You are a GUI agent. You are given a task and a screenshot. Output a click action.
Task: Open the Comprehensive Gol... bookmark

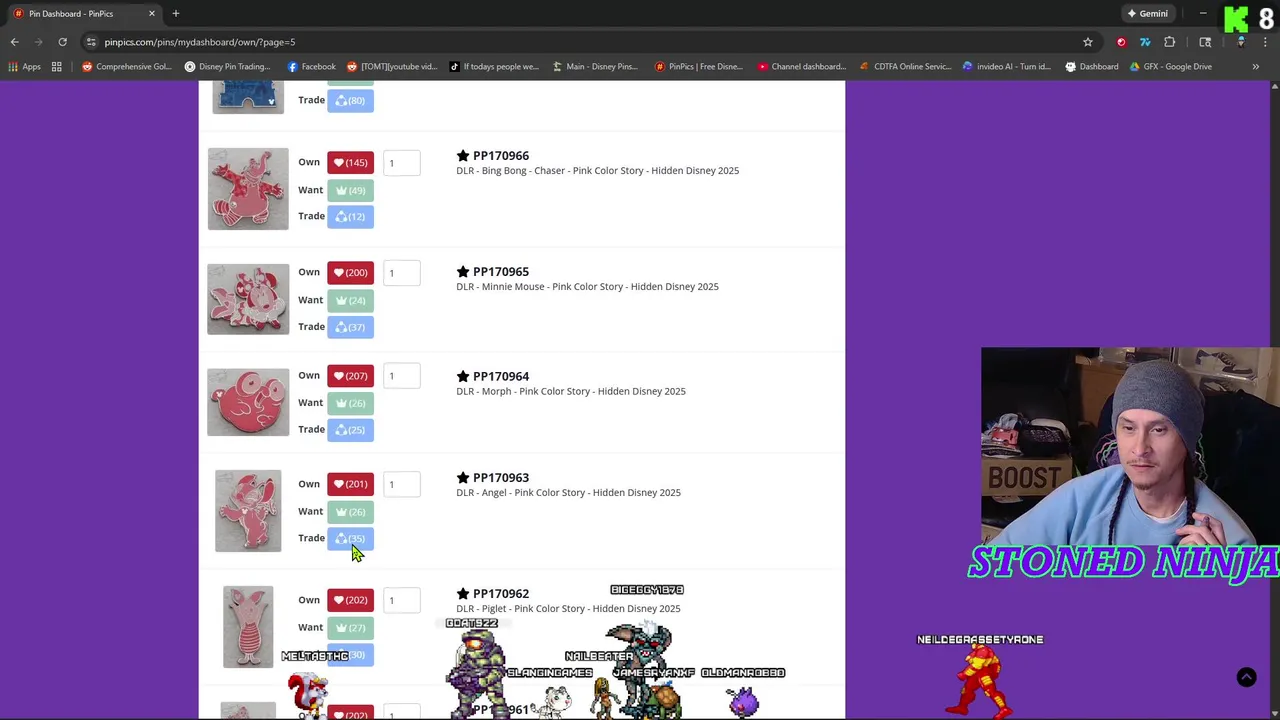[126, 67]
